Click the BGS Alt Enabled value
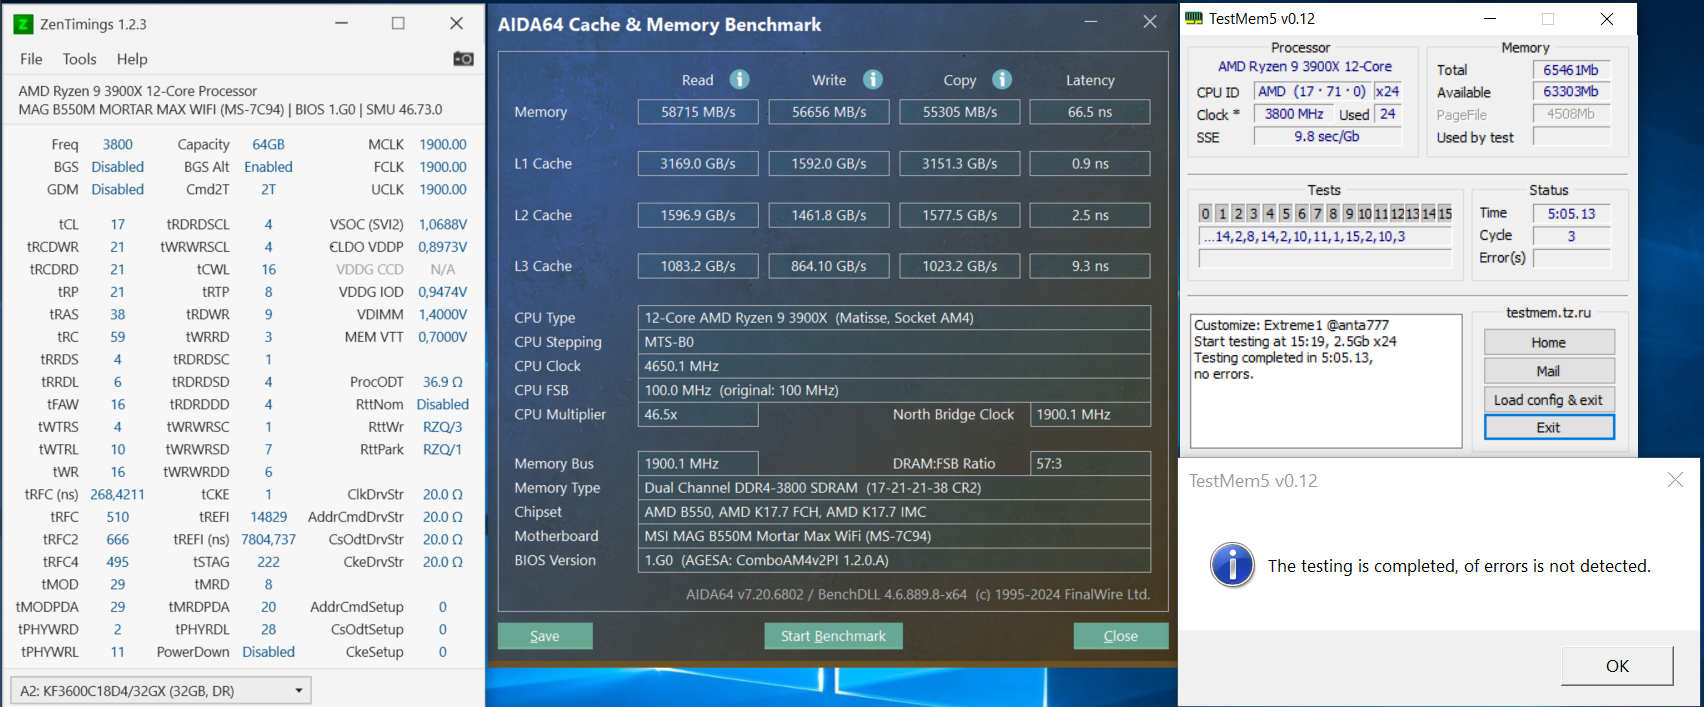1704x707 pixels. pos(268,167)
